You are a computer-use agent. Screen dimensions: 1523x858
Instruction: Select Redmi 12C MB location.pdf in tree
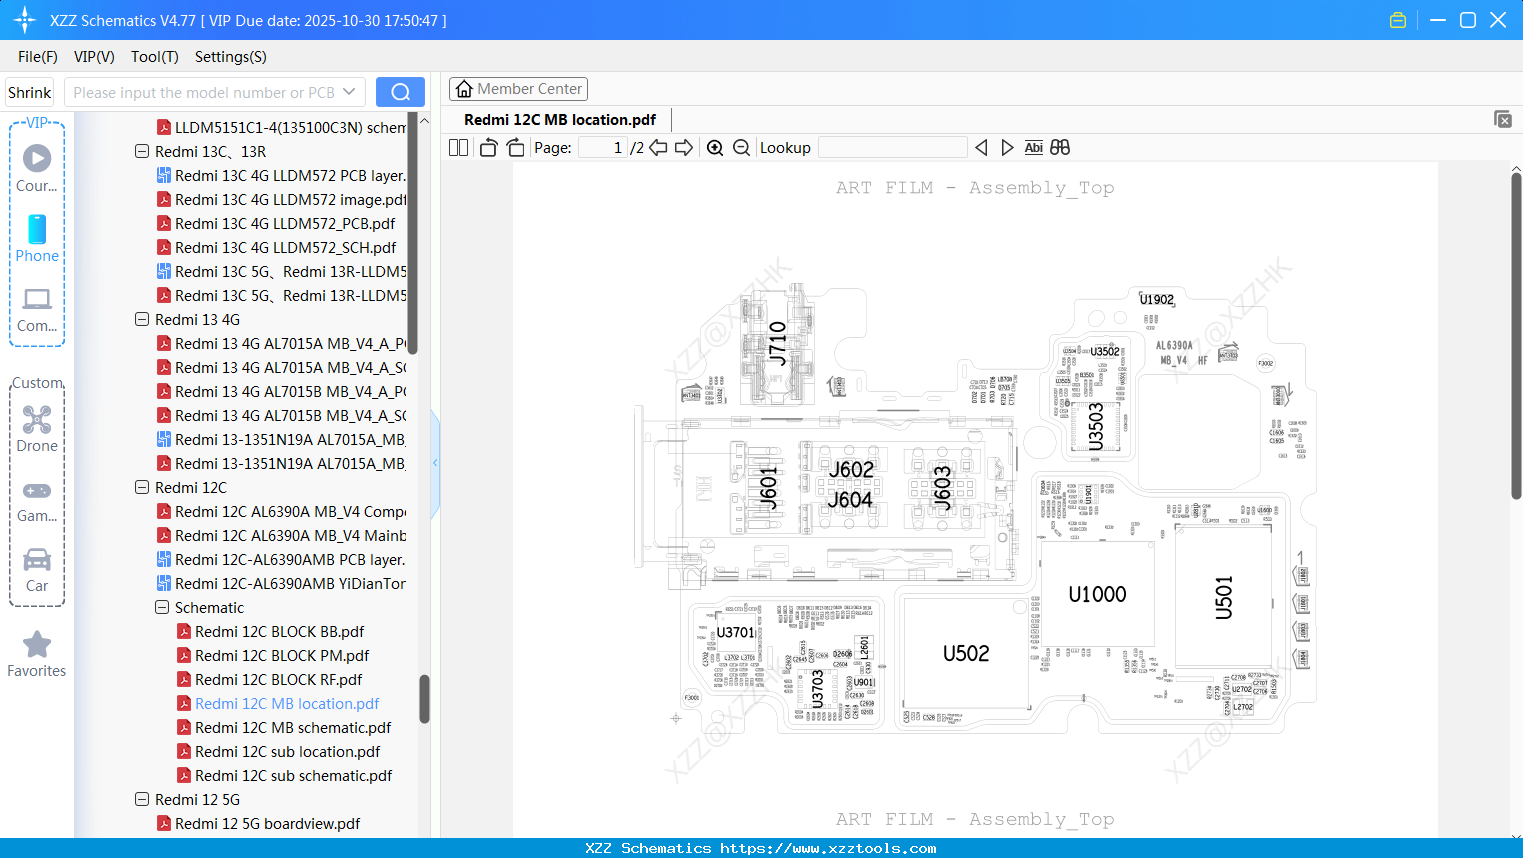point(287,704)
